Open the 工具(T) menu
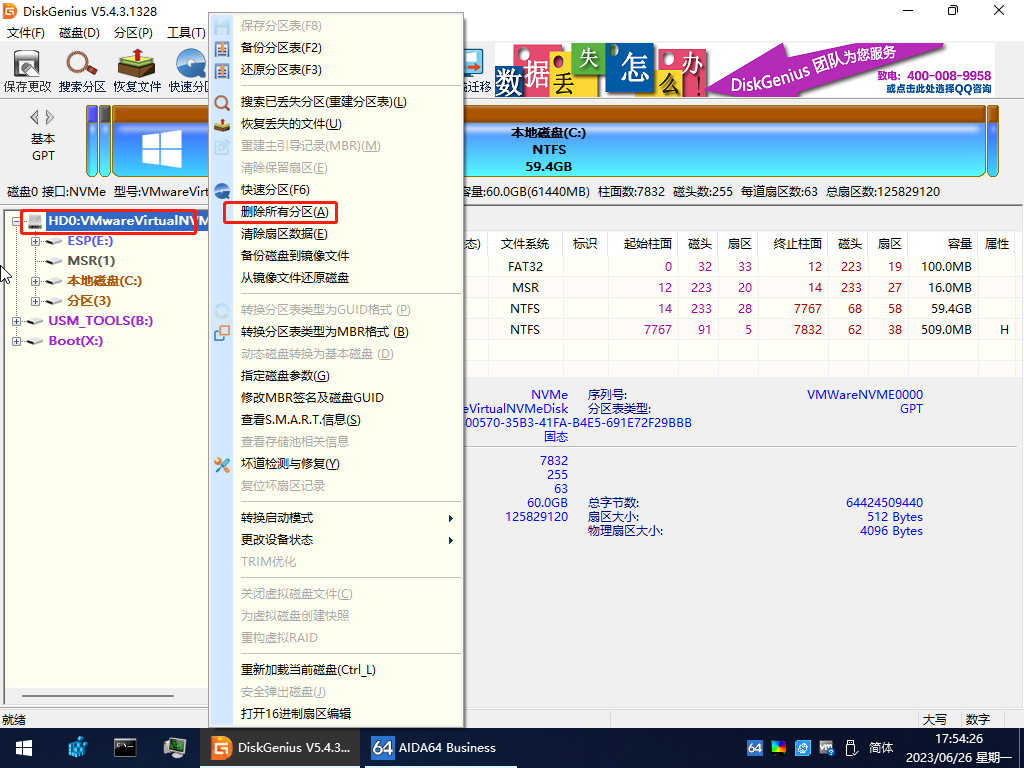This screenshot has height=768, width=1024. coord(186,33)
